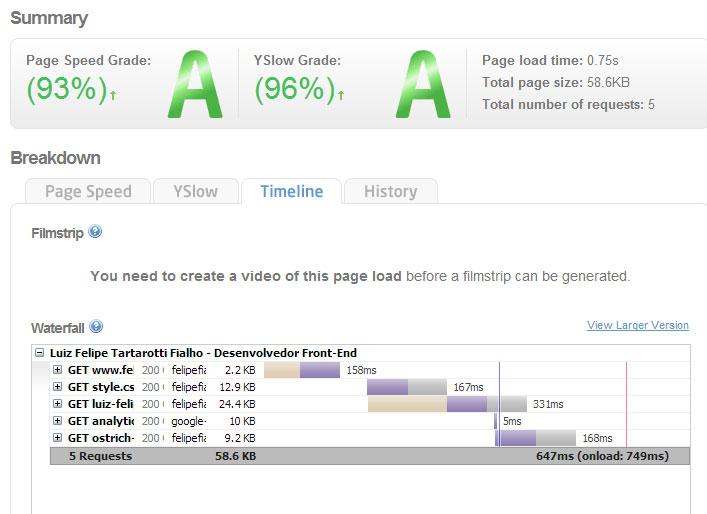
Task: Expand the GET style.cs request row
Action: point(57,387)
